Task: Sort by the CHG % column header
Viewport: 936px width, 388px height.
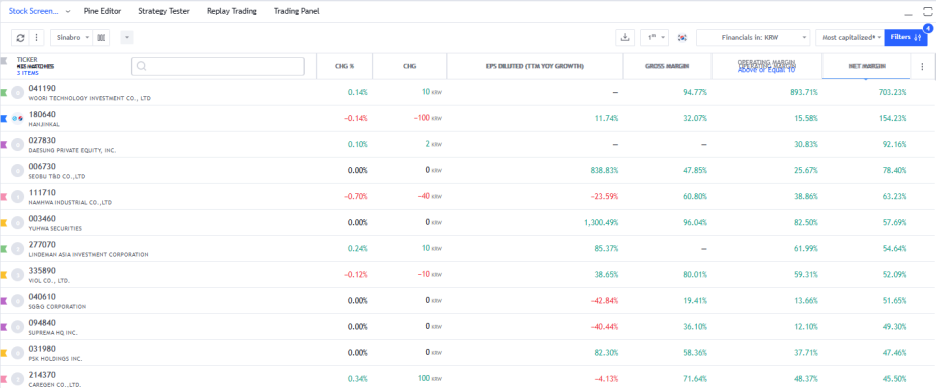Action: [344, 66]
